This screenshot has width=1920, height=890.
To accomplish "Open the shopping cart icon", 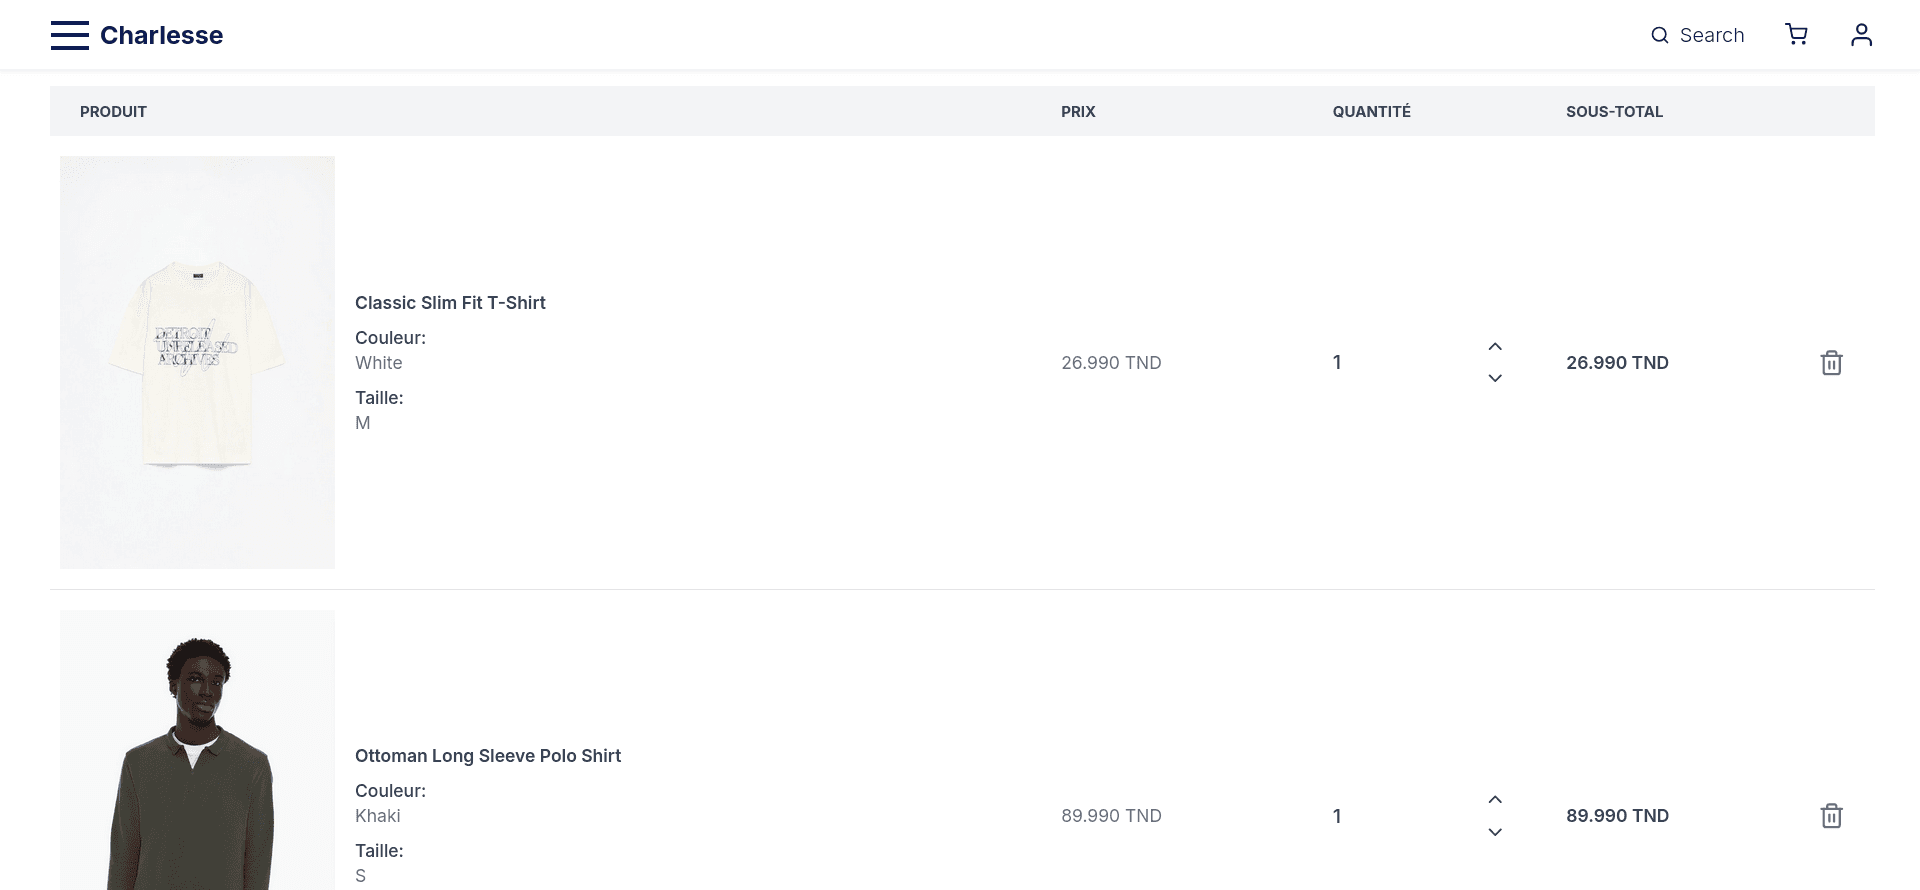I will (1796, 35).
